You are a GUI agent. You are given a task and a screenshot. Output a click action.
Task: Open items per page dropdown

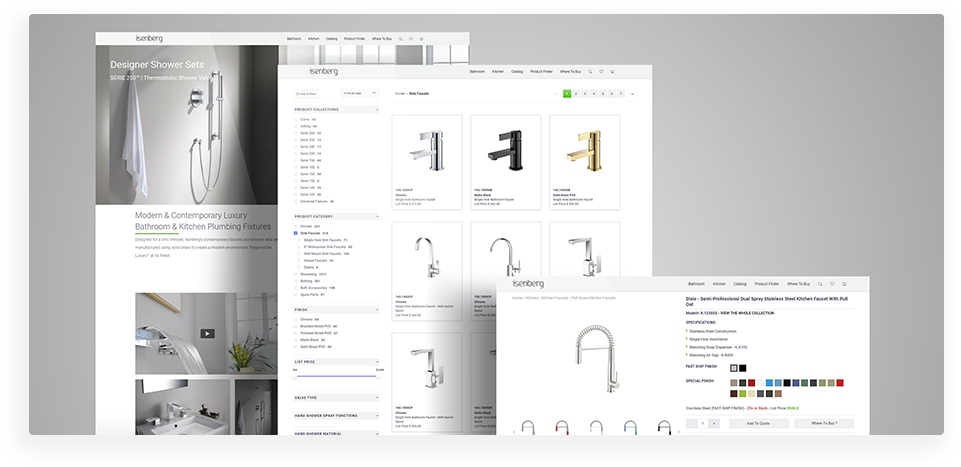[360, 93]
